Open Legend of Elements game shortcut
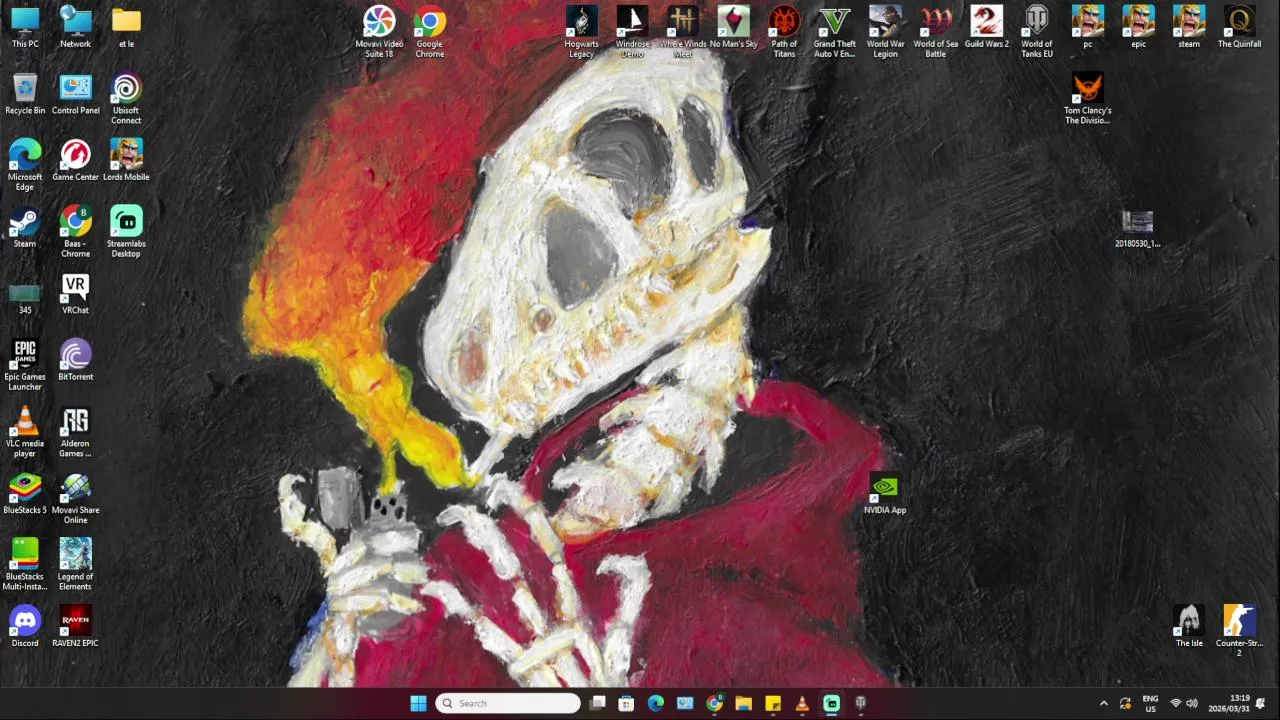Screen dimensions: 1280x720 (x=75, y=565)
